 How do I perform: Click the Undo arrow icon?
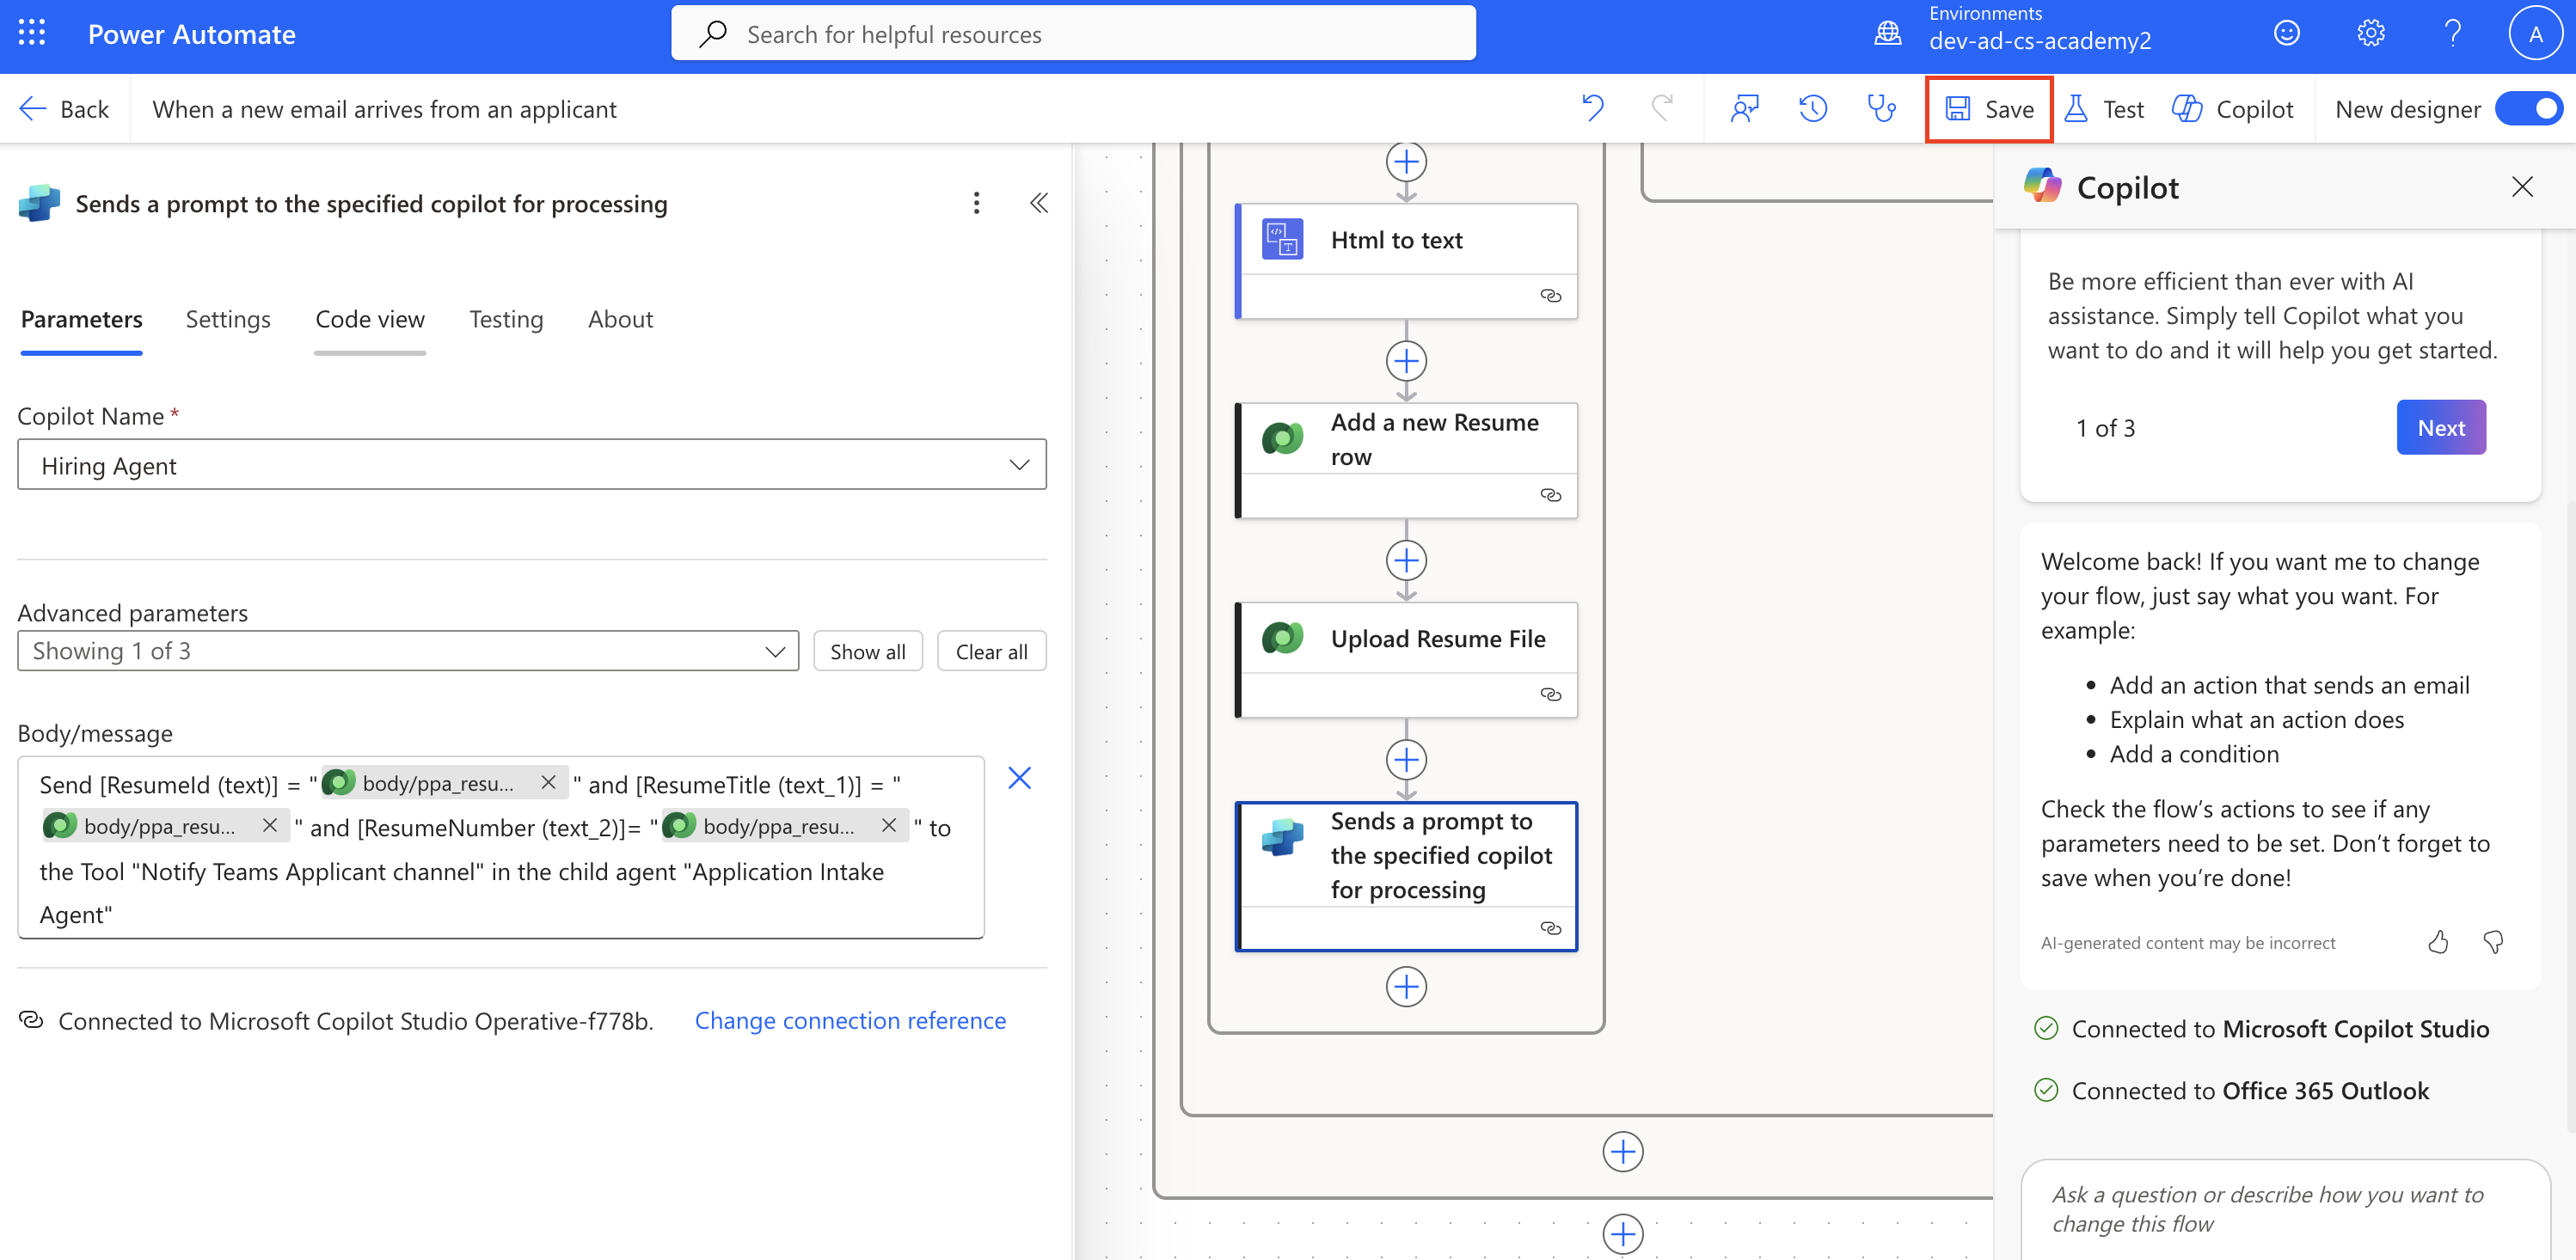(x=1593, y=108)
